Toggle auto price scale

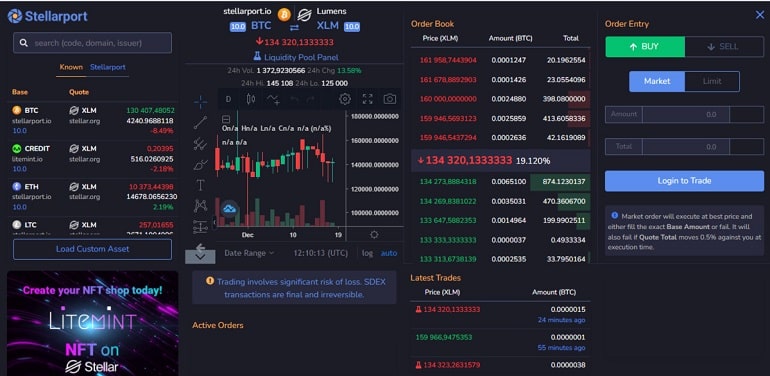(389, 253)
